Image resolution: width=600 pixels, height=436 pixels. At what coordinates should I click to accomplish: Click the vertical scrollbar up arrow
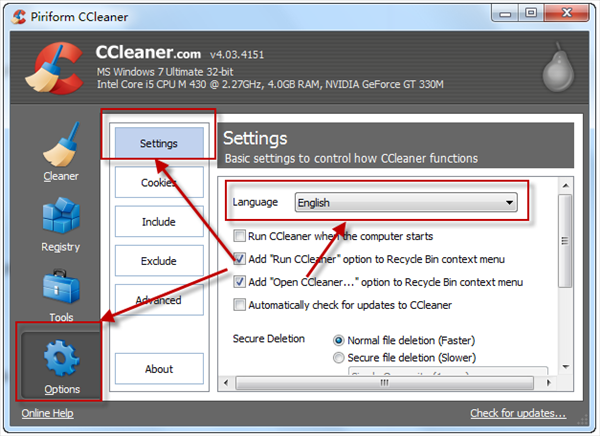tap(566, 186)
